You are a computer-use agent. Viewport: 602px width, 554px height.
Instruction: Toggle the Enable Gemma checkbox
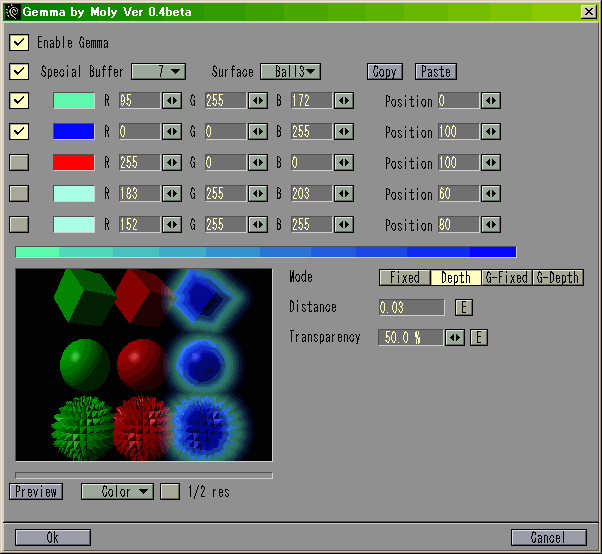pyautogui.click(x=19, y=42)
